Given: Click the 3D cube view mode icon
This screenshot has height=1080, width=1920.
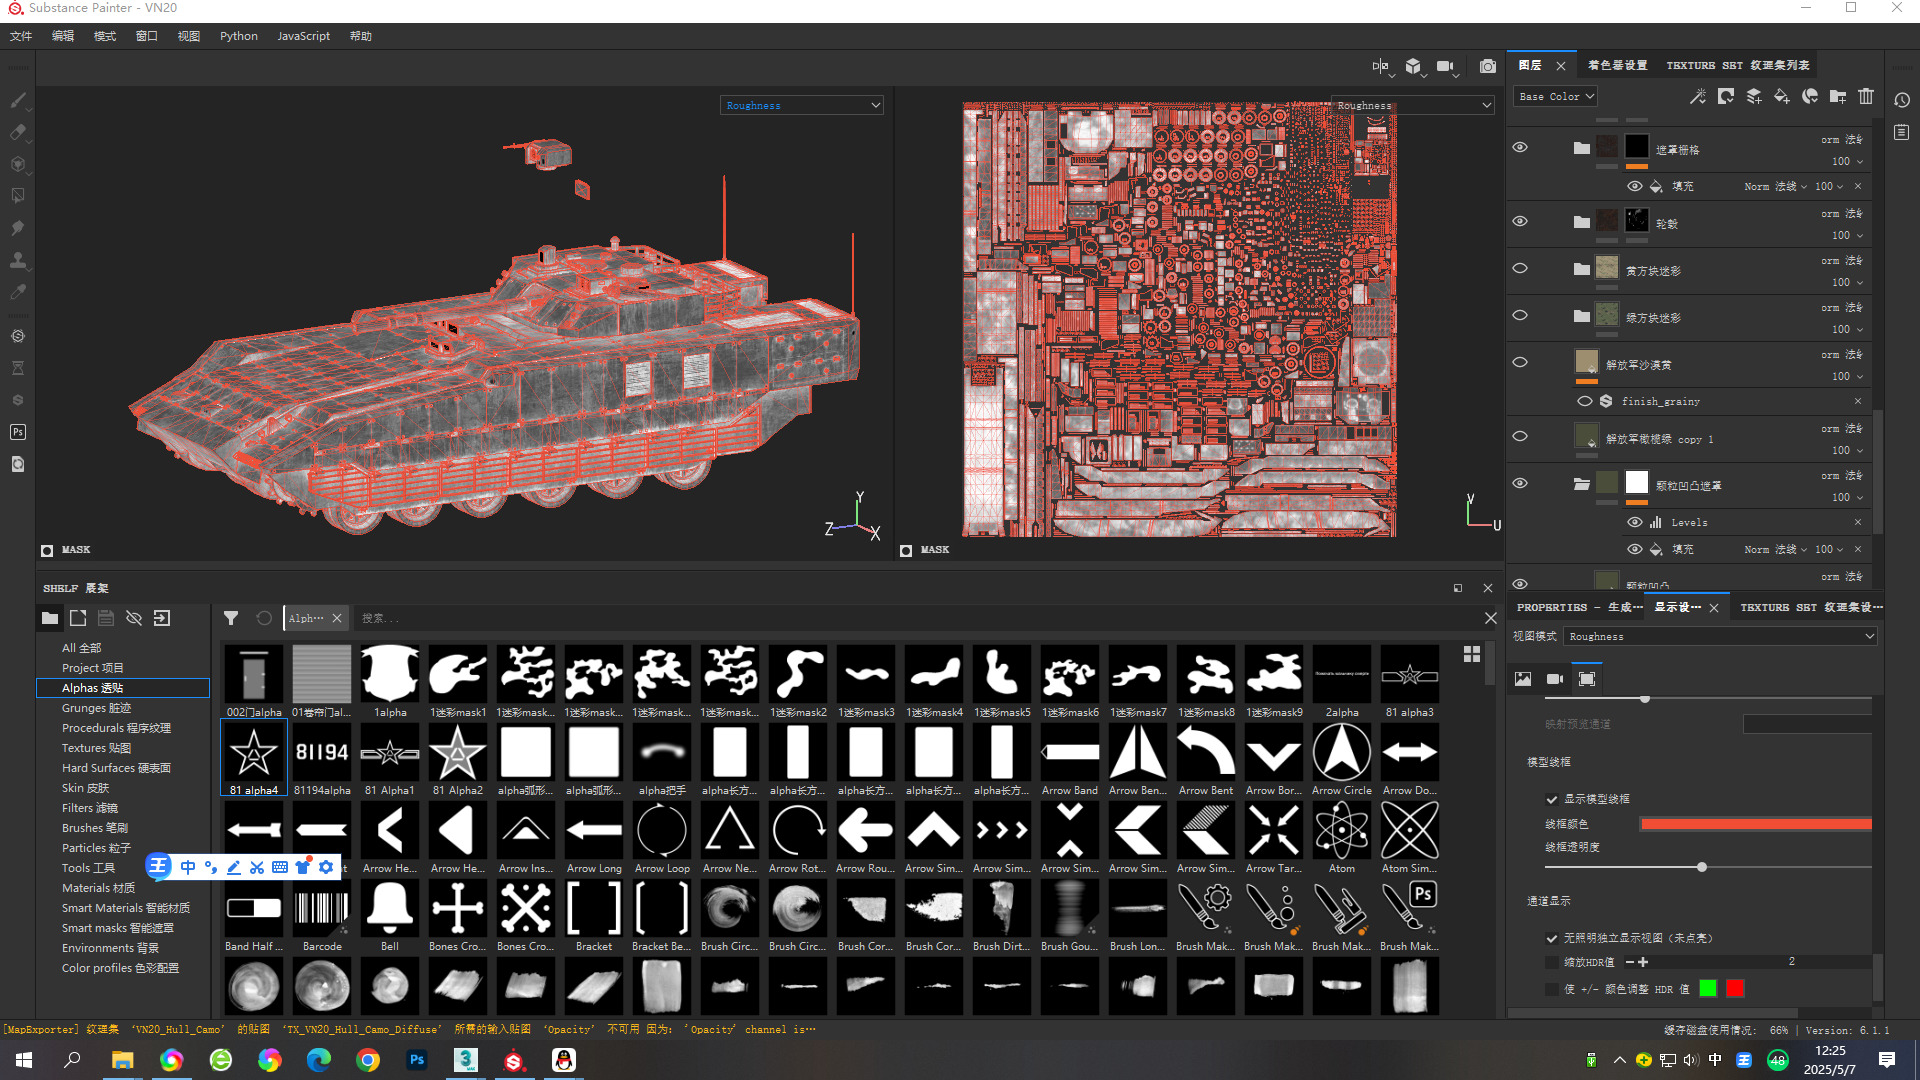Looking at the screenshot, I should [x=1413, y=66].
